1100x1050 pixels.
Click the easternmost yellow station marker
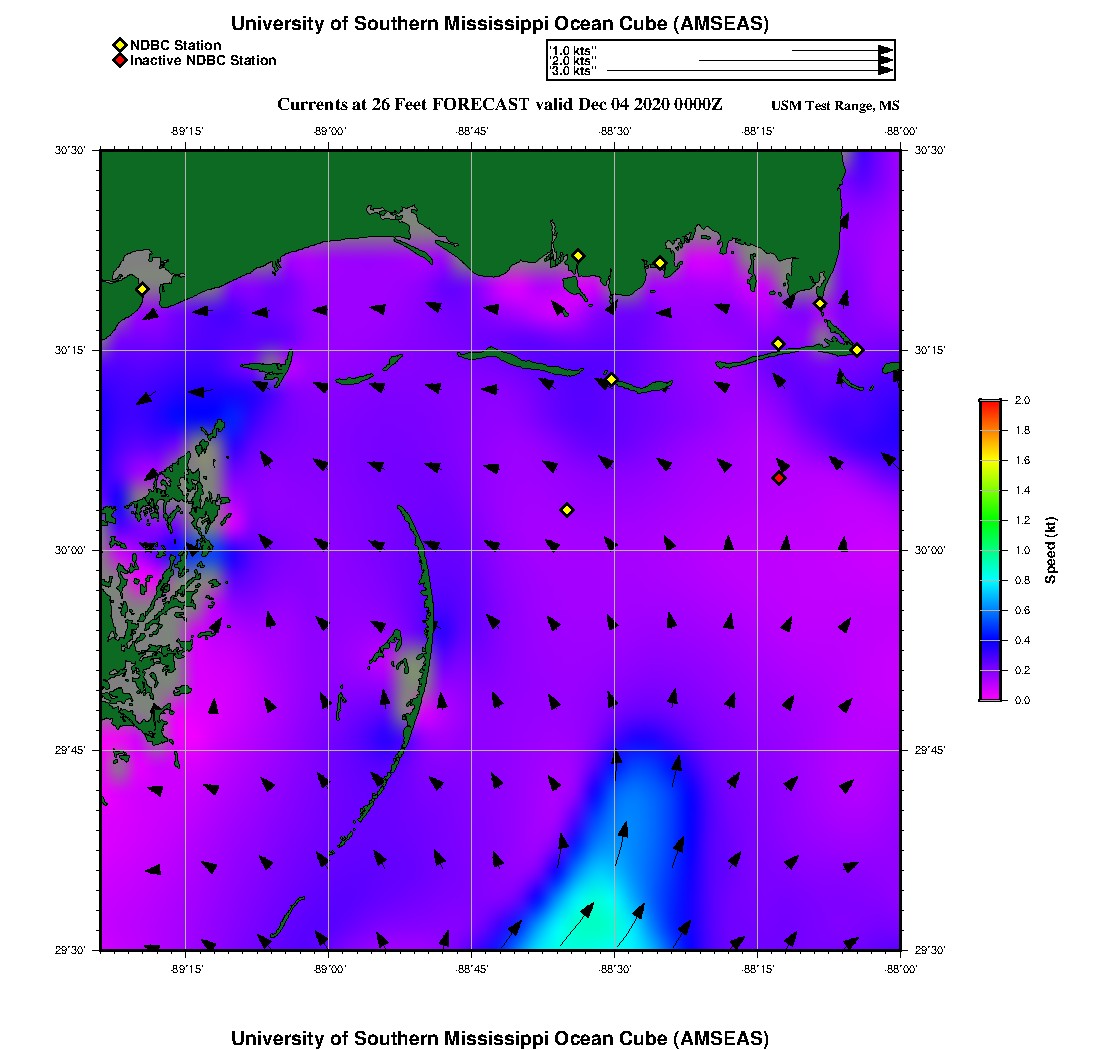[857, 349]
